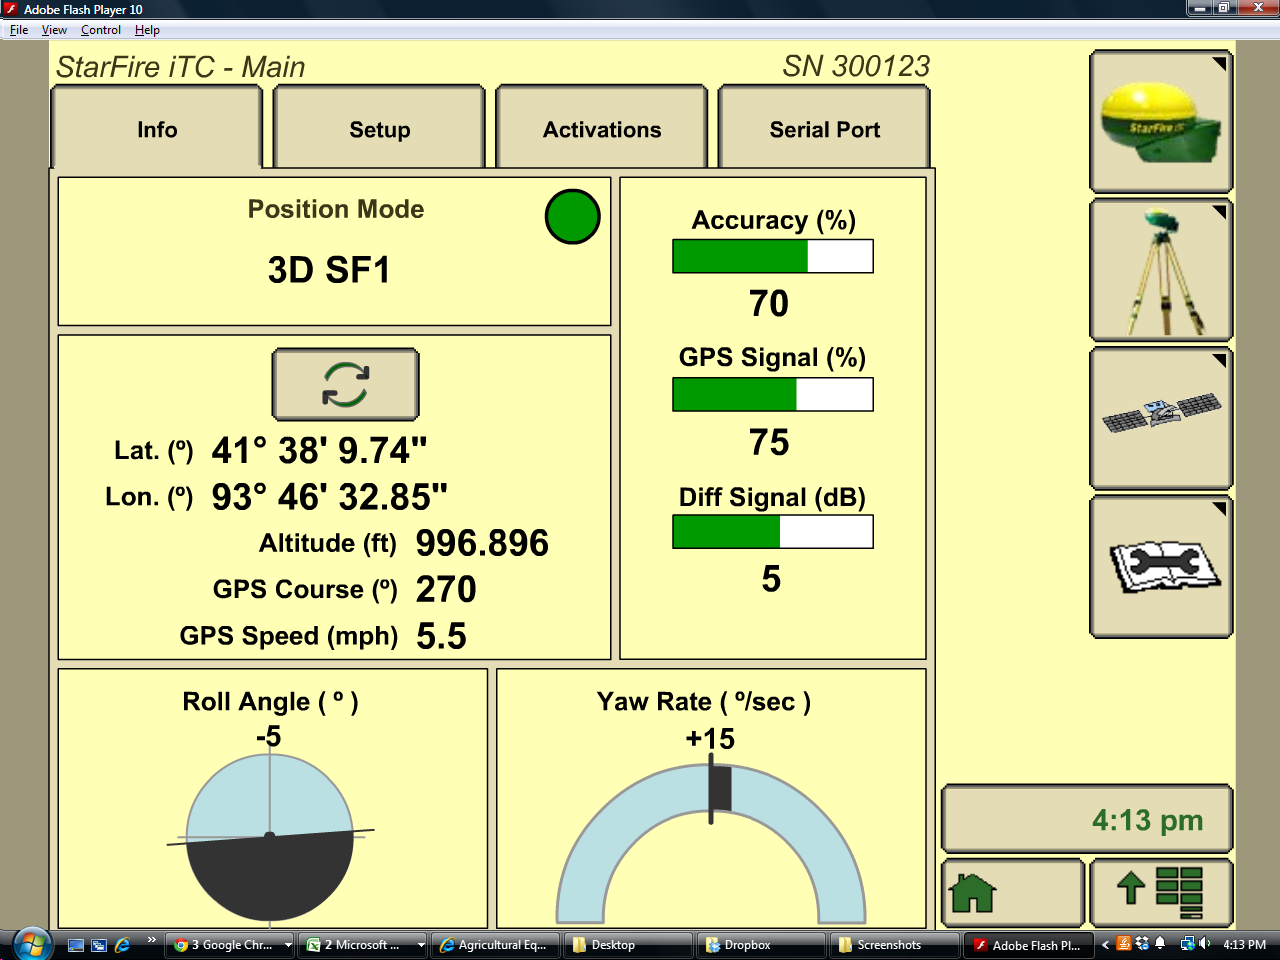Viewport: 1280px width, 960px height.
Task: Expand hidden system tray icons arrow
Action: [x=1105, y=944]
